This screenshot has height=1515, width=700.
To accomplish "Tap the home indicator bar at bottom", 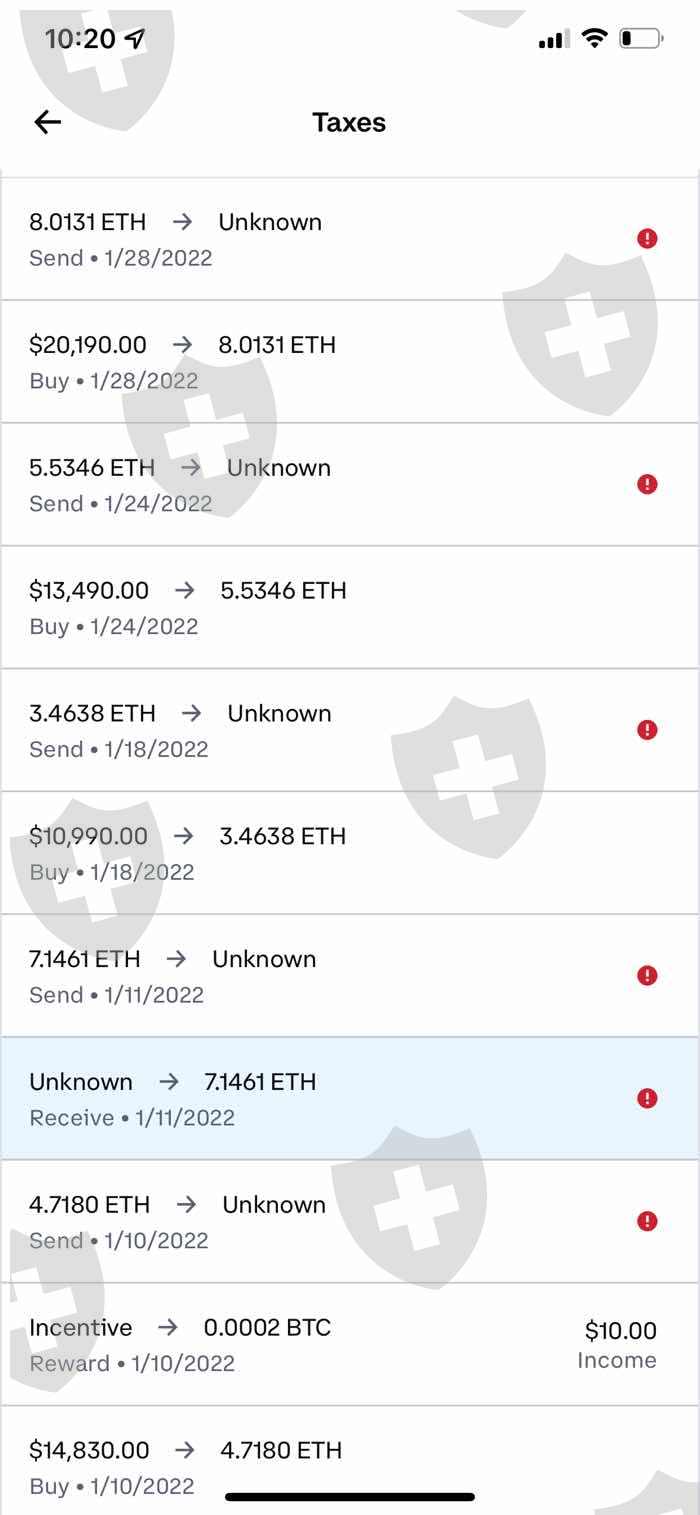I will point(350,1497).
